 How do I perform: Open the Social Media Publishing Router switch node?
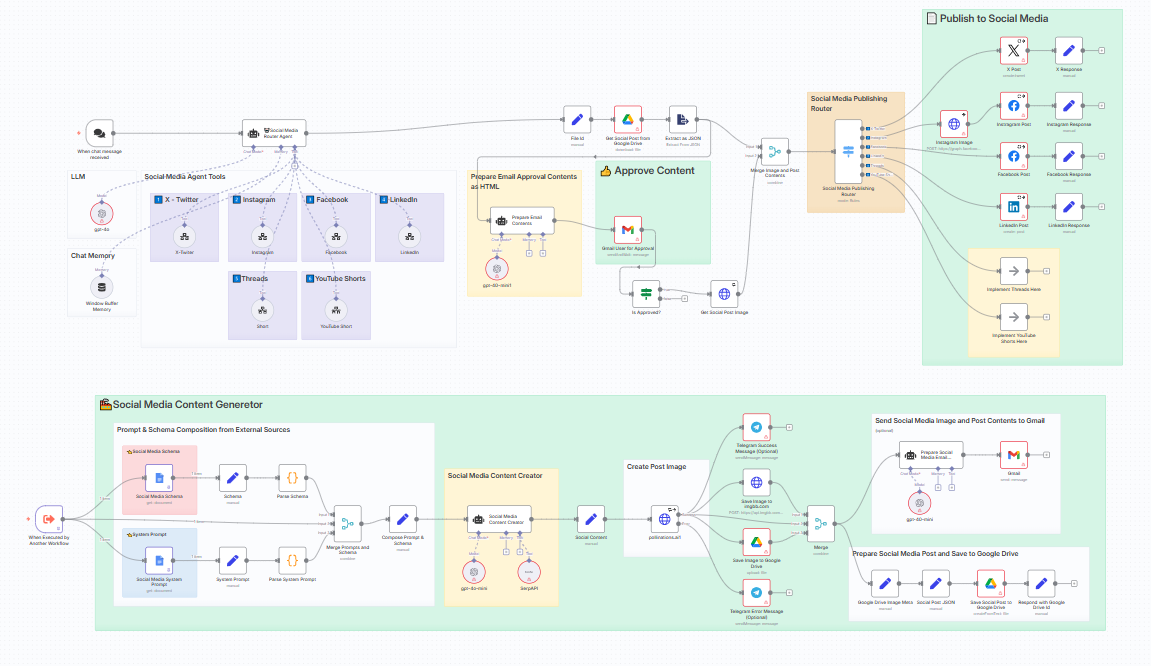[848, 152]
